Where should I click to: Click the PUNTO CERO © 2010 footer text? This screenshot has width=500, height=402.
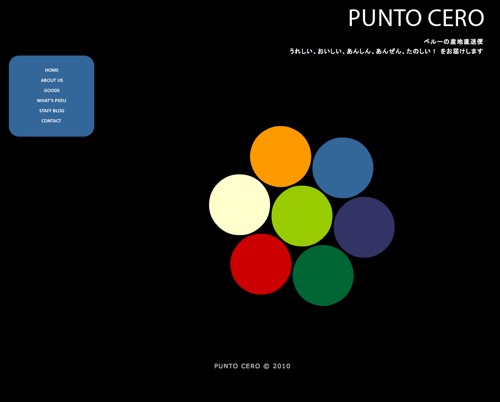pos(252,366)
